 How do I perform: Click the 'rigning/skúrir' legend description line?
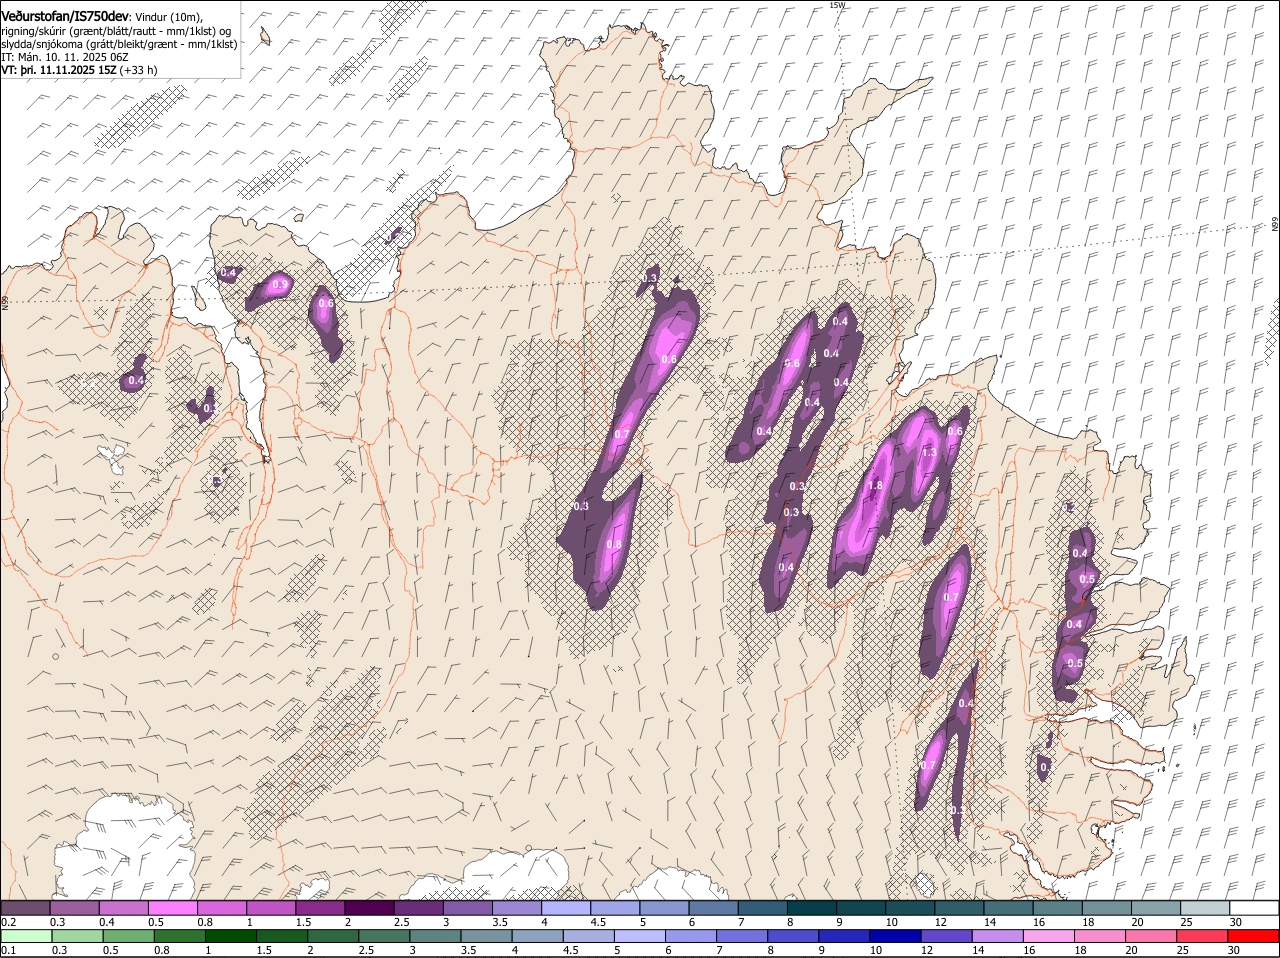115,31
